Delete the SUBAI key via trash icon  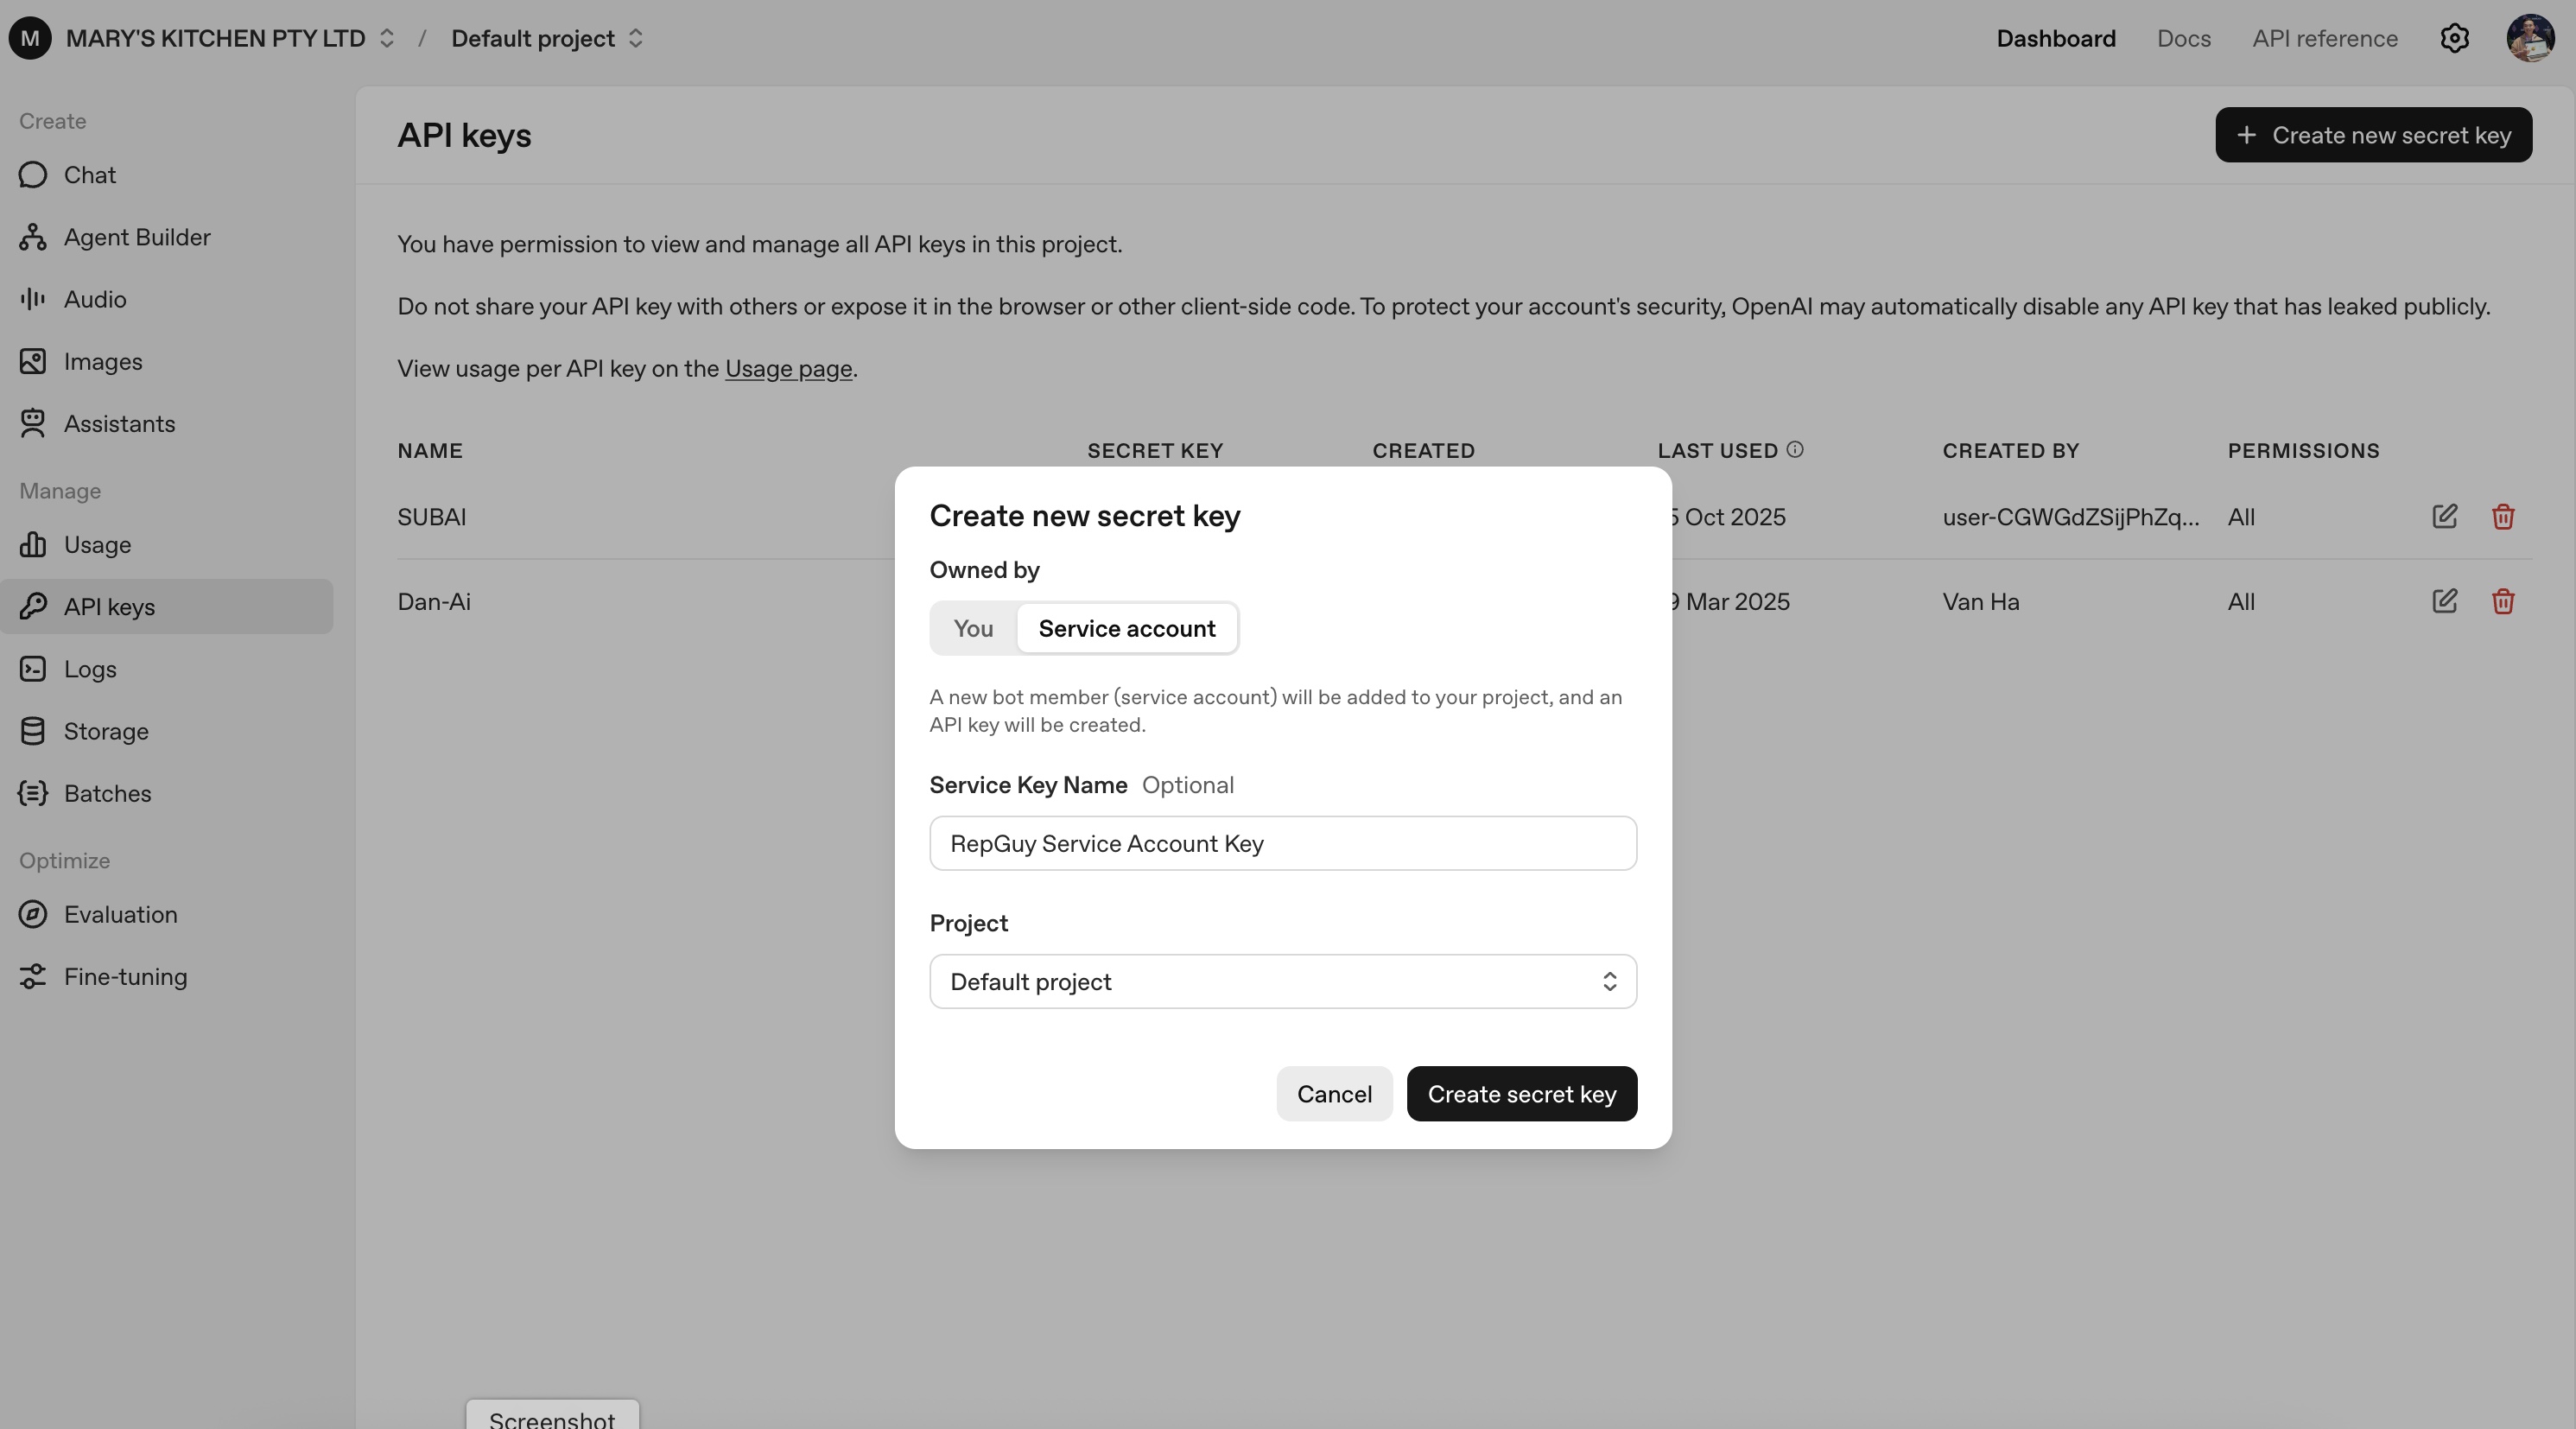point(2502,516)
